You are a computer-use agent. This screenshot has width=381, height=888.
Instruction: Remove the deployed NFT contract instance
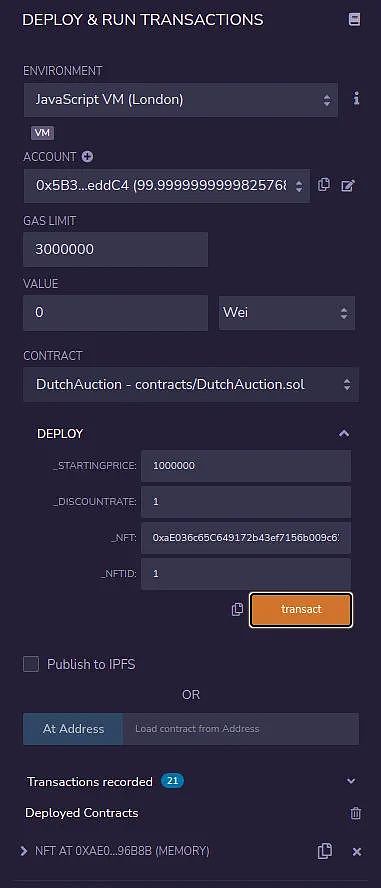(357, 851)
